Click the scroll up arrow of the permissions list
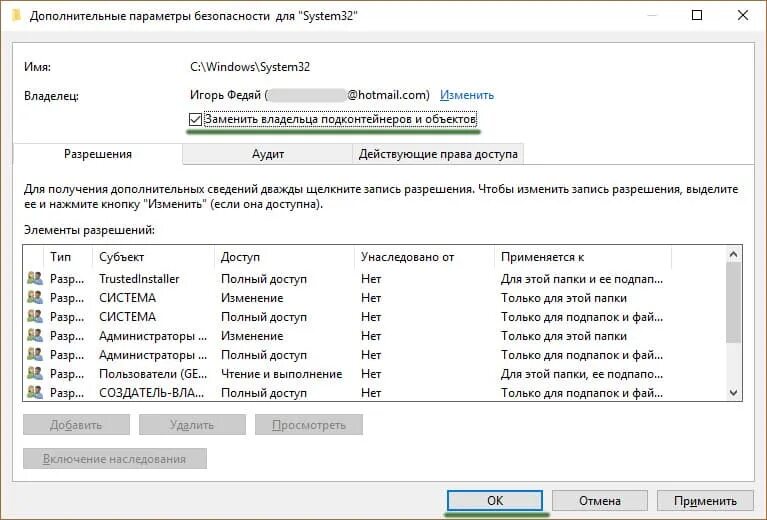Screen dimensions: 767x520 click(734, 255)
